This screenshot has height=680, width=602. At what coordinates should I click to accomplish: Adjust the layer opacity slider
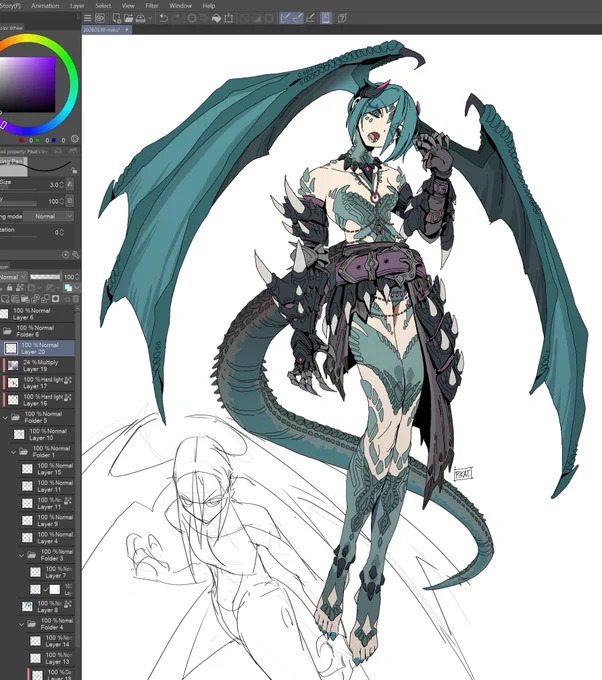coord(45,277)
